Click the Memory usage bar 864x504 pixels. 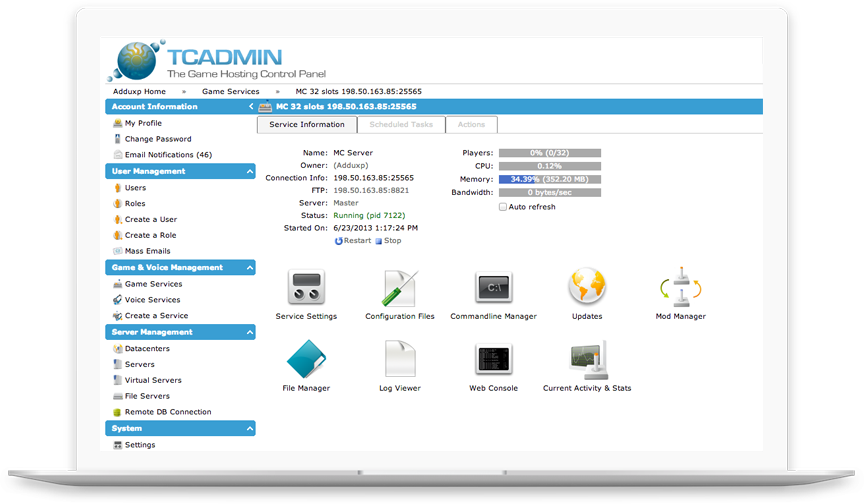pos(550,180)
